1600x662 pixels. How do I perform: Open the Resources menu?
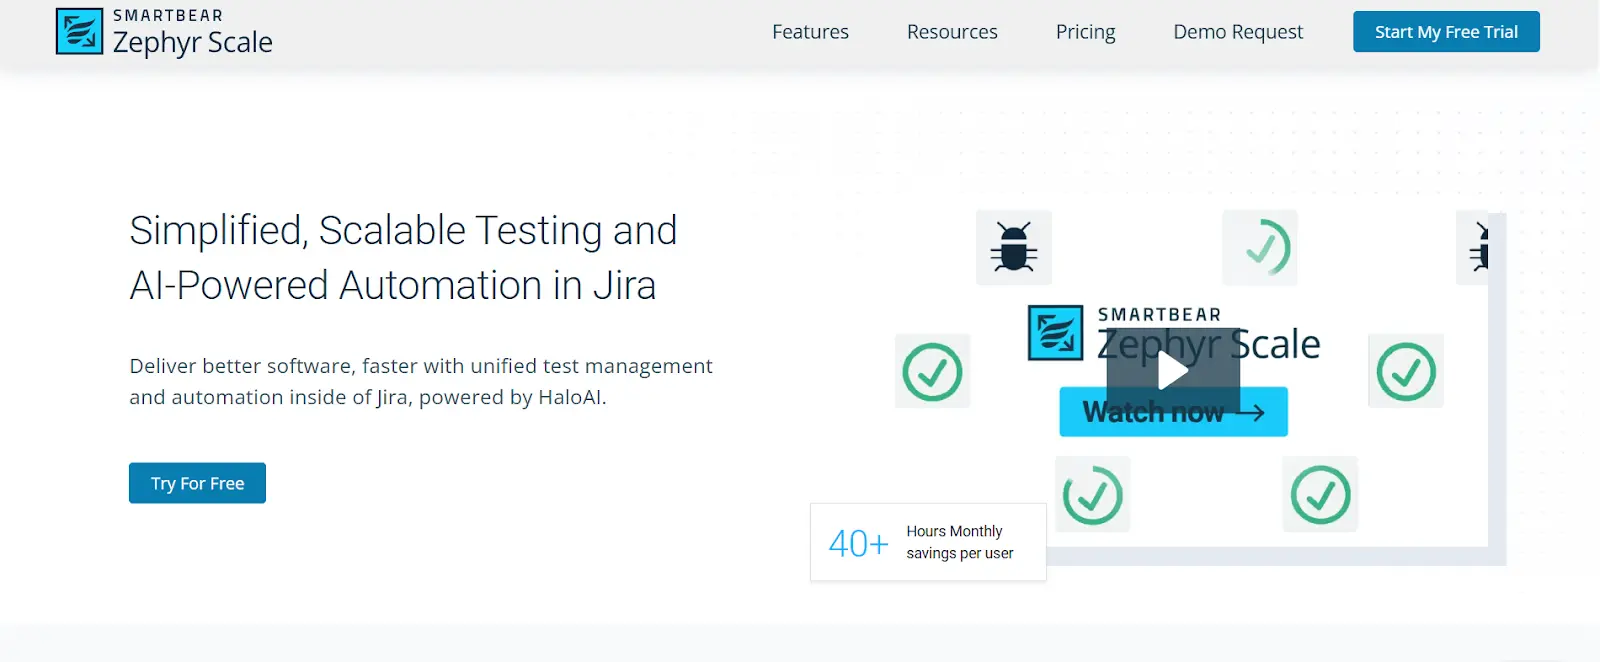[x=952, y=32]
